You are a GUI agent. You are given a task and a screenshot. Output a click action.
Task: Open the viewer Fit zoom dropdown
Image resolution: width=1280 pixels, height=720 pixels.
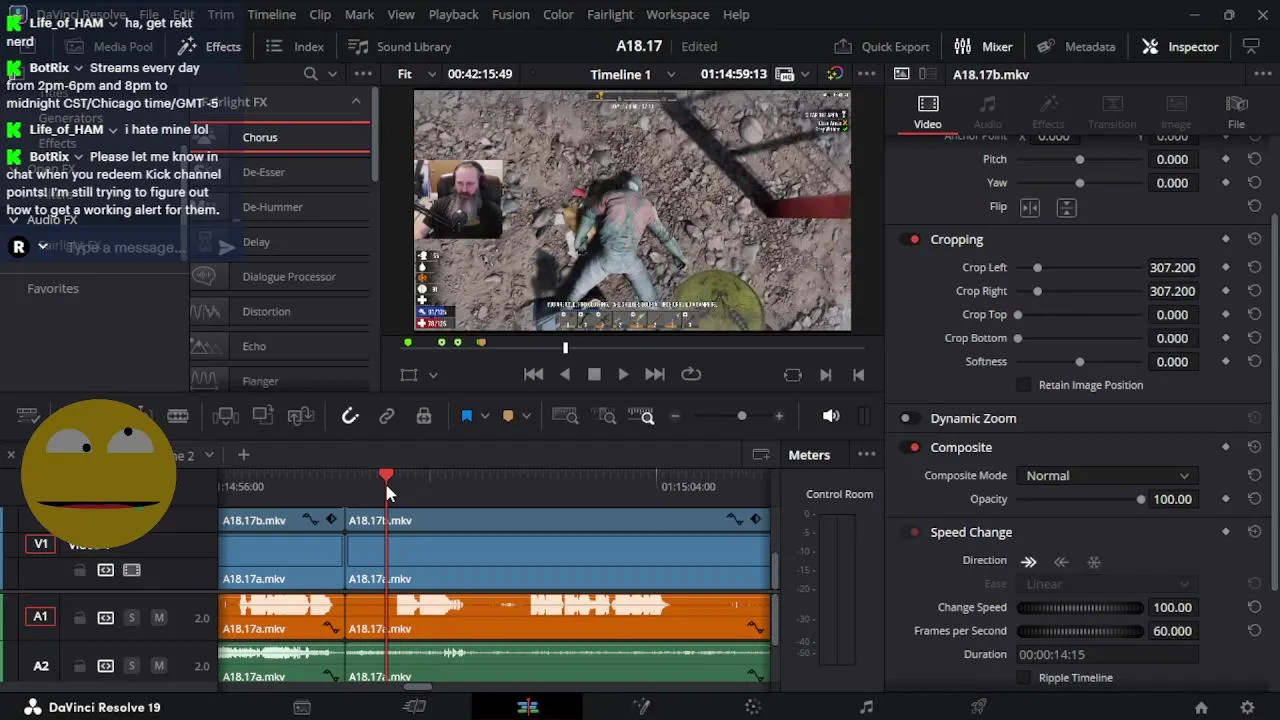point(417,74)
